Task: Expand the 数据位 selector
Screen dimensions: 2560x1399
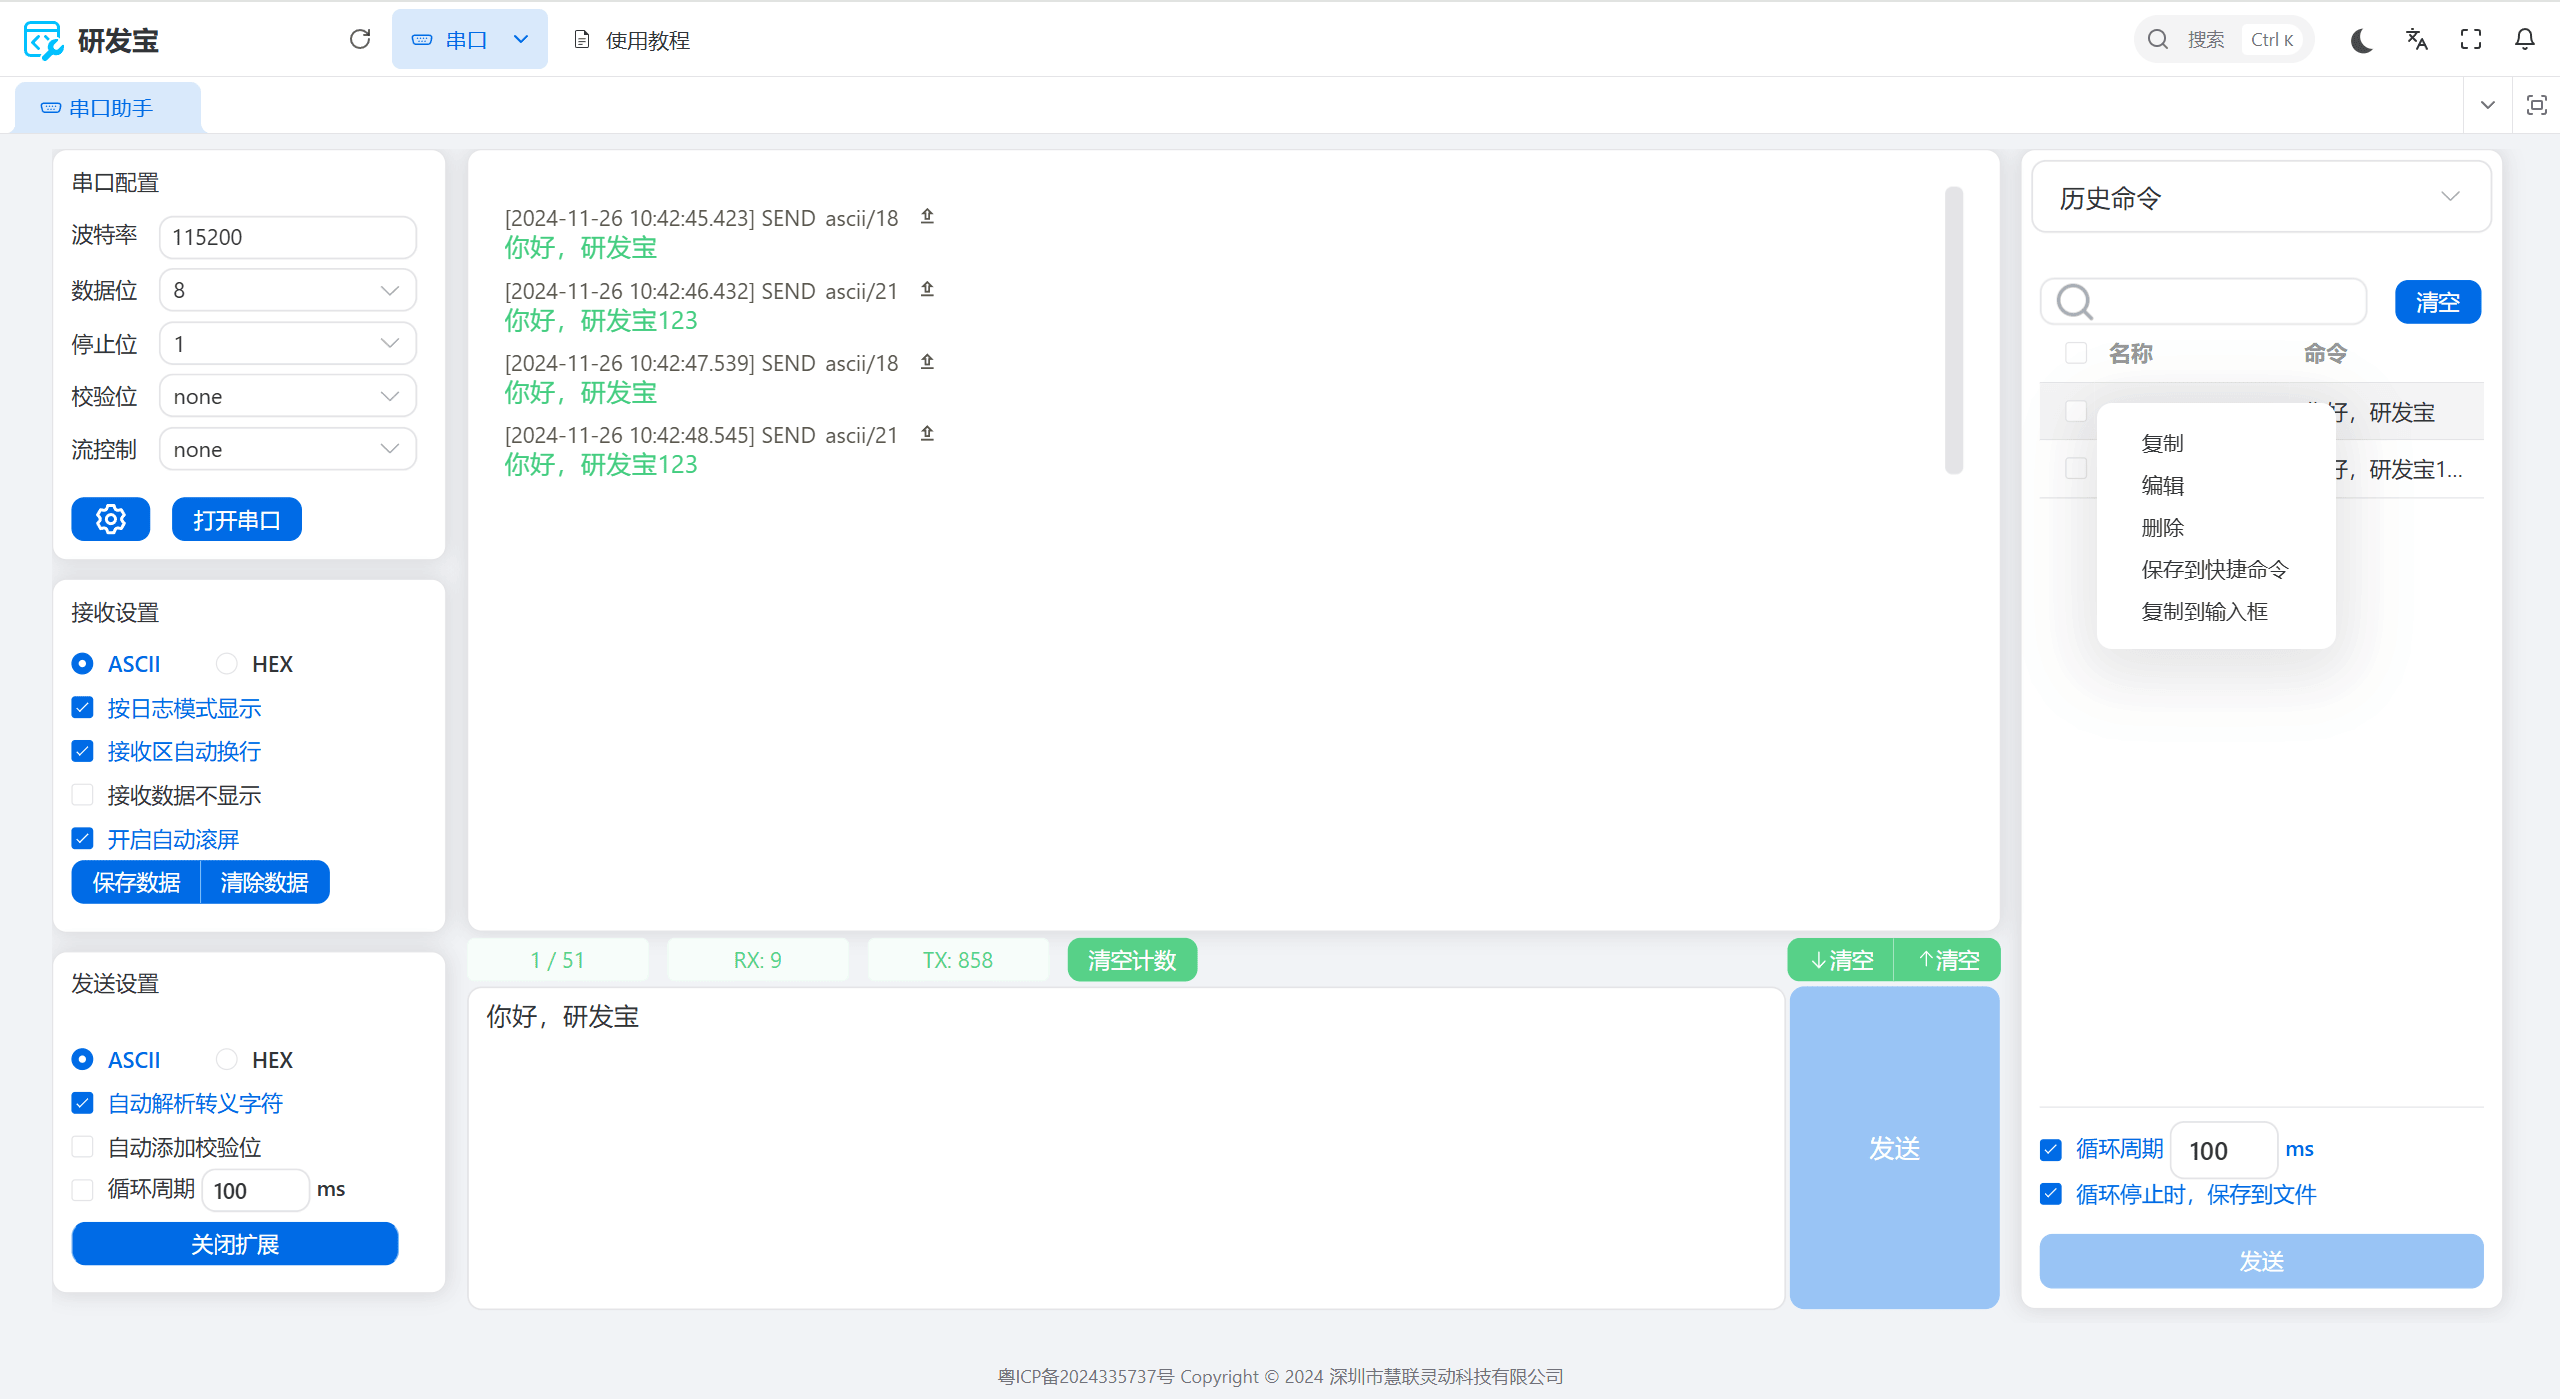Action: 288,290
